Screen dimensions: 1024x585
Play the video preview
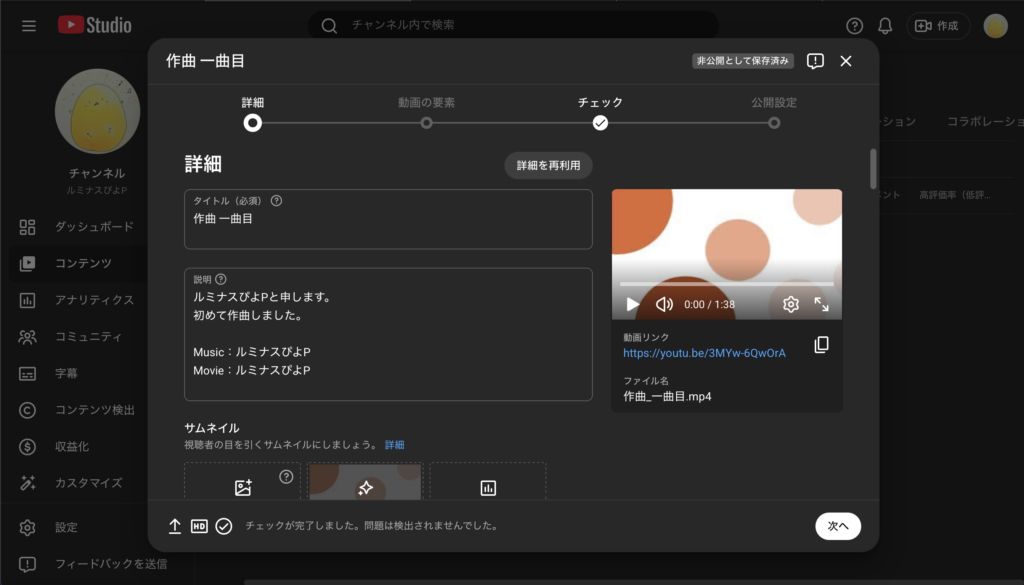click(632, 304)
